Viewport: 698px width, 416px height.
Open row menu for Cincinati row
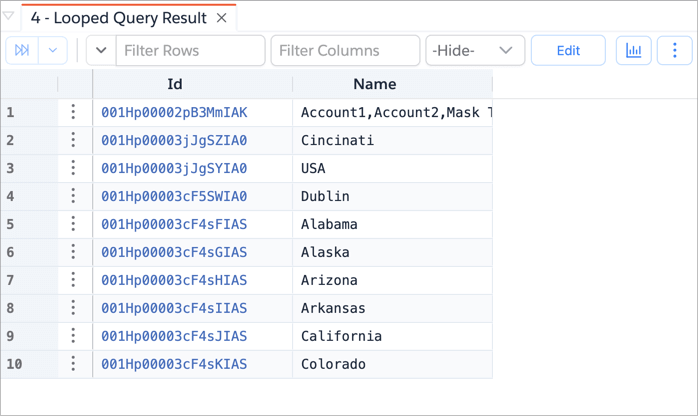click(x=73, y=140)
